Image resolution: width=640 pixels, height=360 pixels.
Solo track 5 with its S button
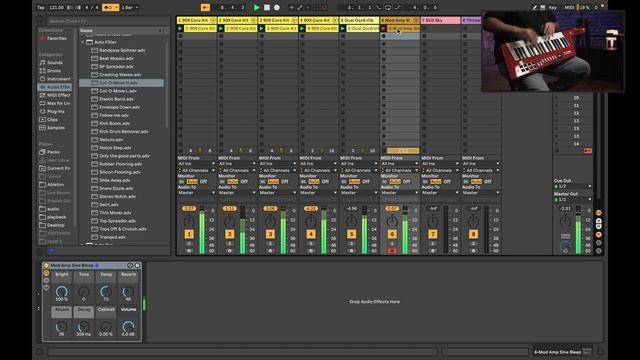(x=351, y=244)
